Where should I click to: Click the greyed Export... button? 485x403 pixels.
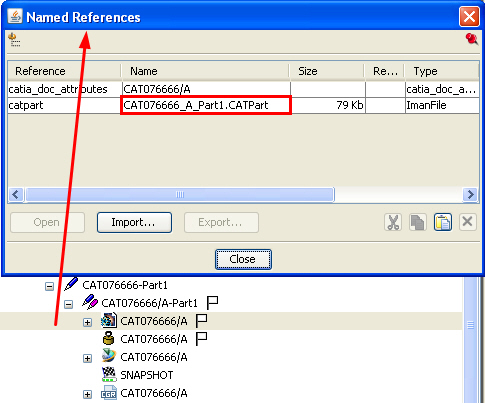click(x=221, y=222)
